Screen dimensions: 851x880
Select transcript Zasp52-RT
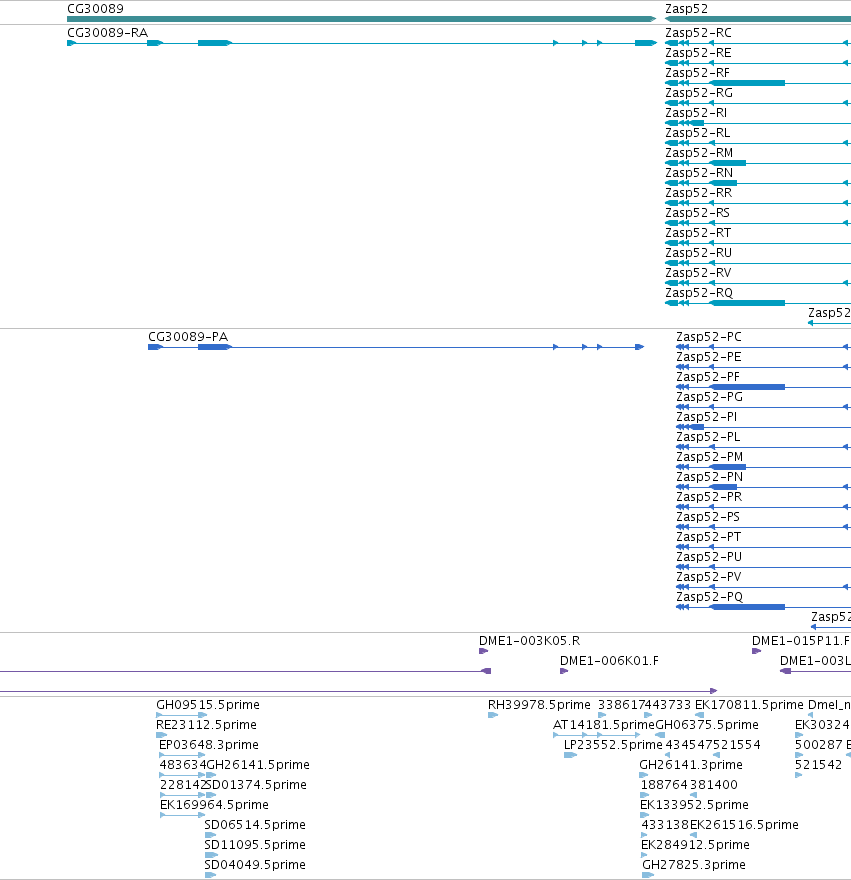[698, 233]
